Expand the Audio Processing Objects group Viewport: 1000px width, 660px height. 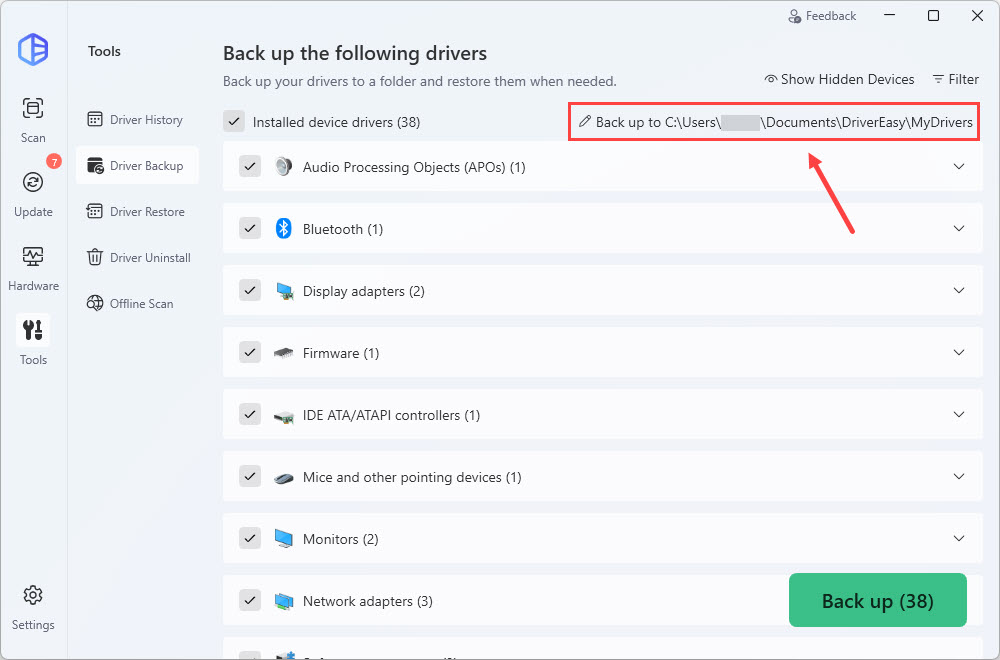pyautogui.click(x=959, y=167)
